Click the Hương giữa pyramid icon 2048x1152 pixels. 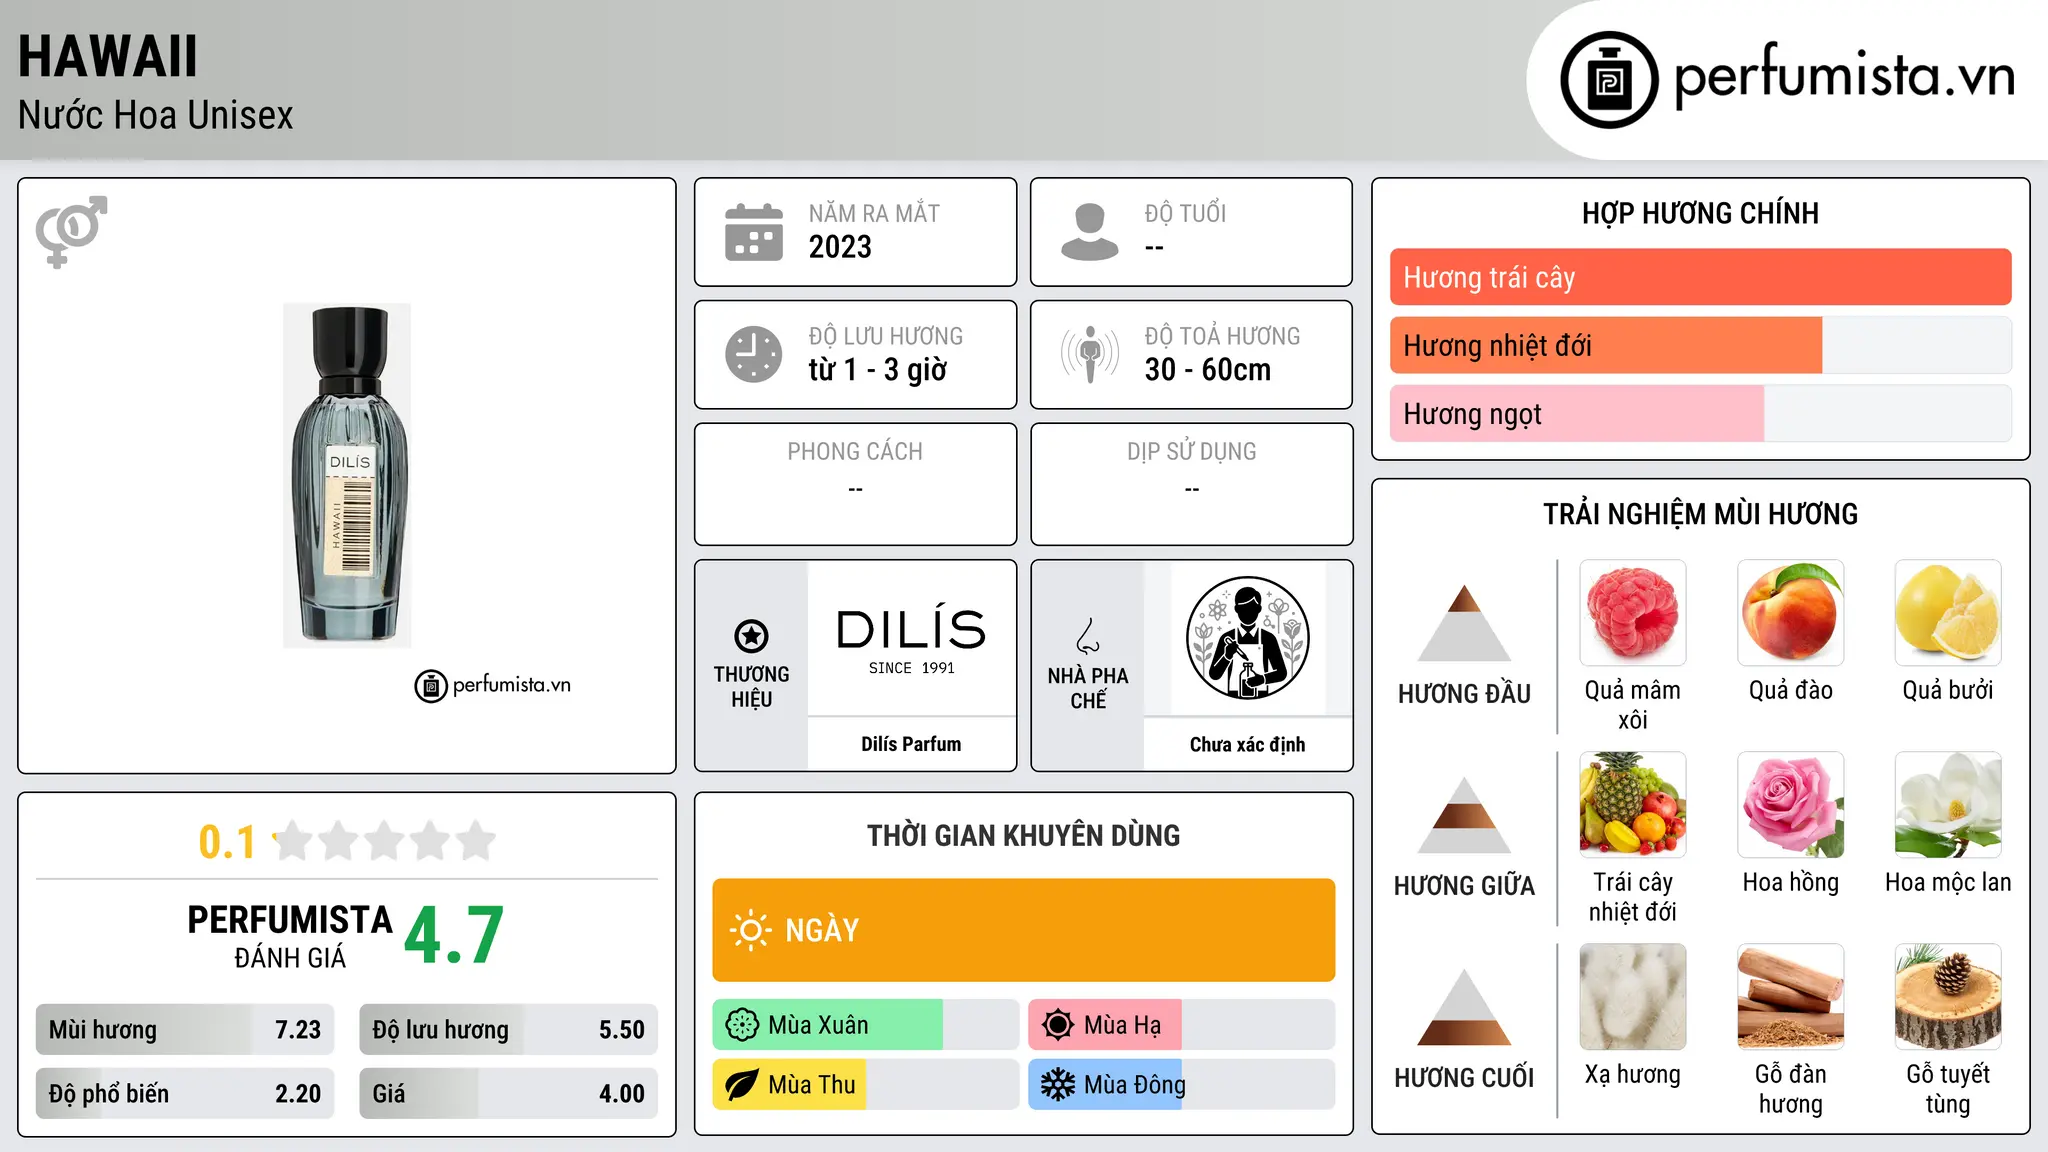pyautogui.click(x=1464, y=815)
